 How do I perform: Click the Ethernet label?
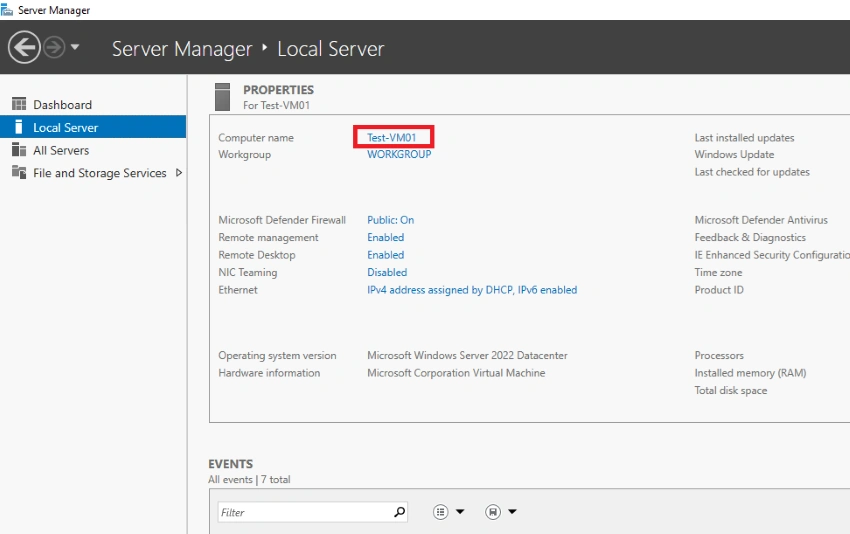coord(237,289)
